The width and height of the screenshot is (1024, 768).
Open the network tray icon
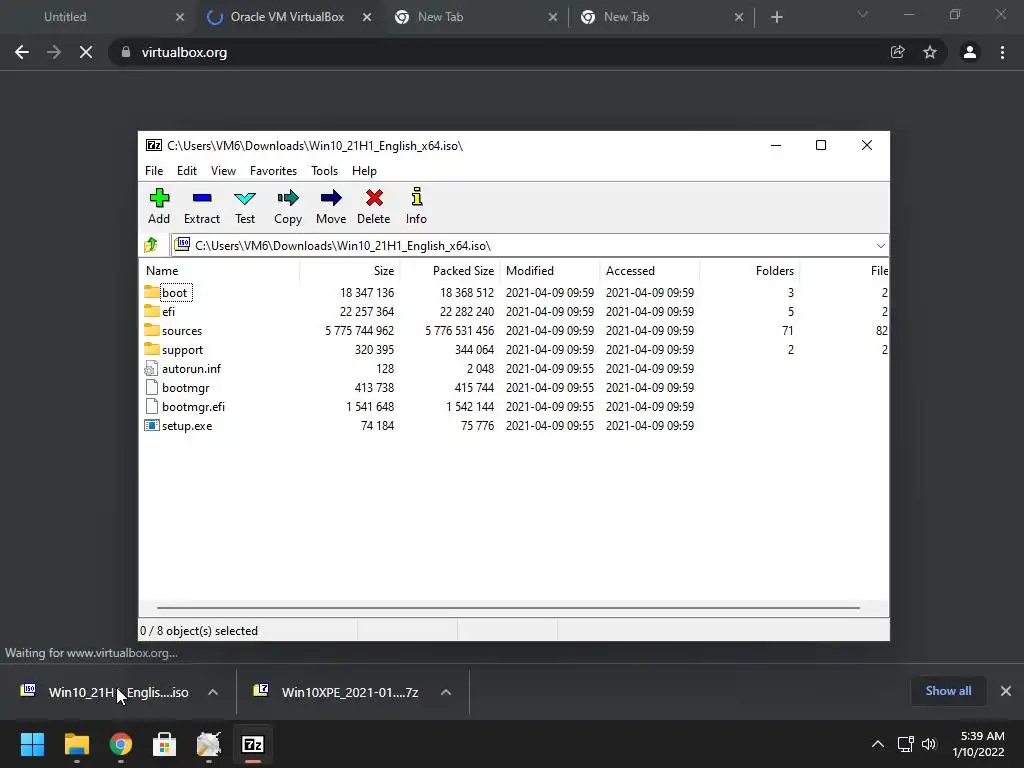pyautogui.click(x=905, y=744)
